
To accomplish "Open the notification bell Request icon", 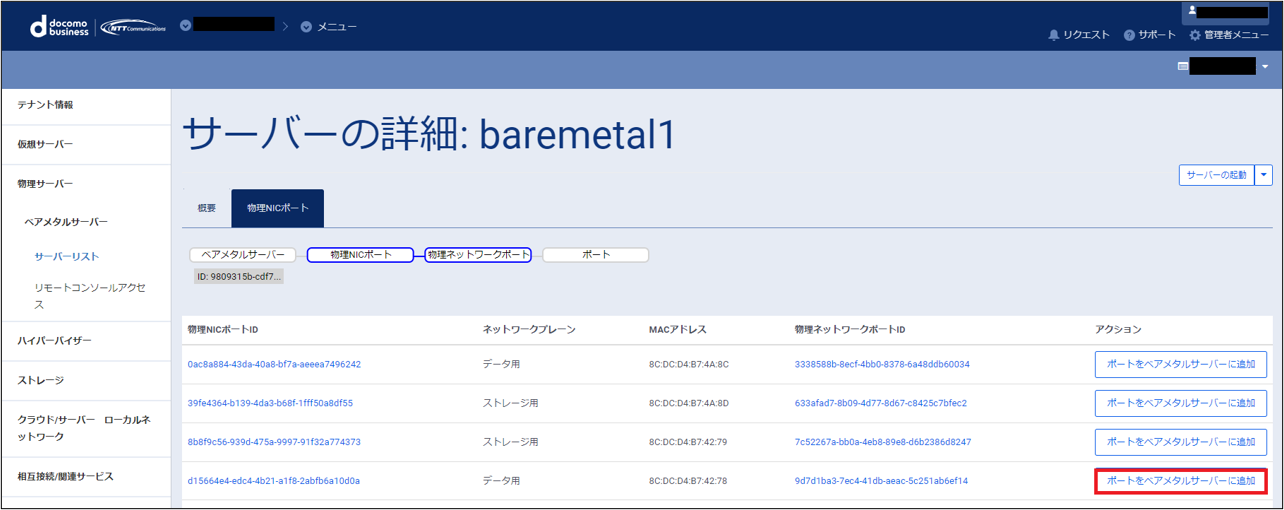I will pyautogui.click(x=1053, y=35).
